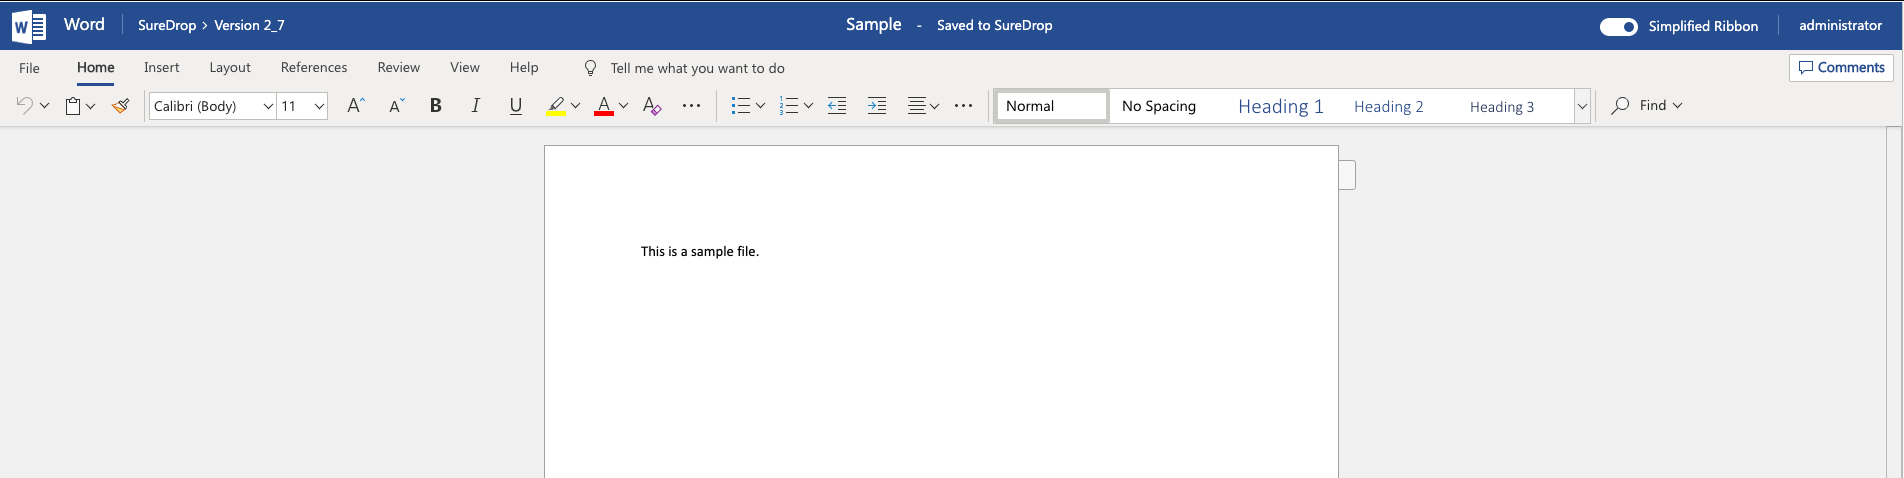Switch to the Review tab
This screenshot has height=478, width=1904.
398,67
